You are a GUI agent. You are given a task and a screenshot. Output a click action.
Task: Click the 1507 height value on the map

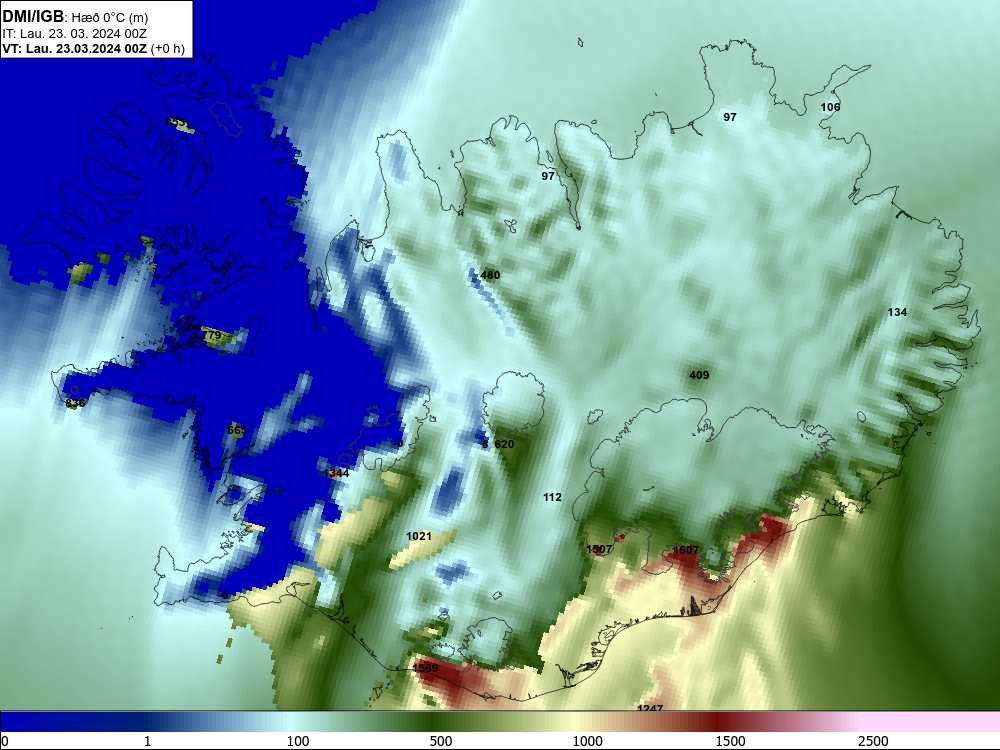(x=599, y=549)
